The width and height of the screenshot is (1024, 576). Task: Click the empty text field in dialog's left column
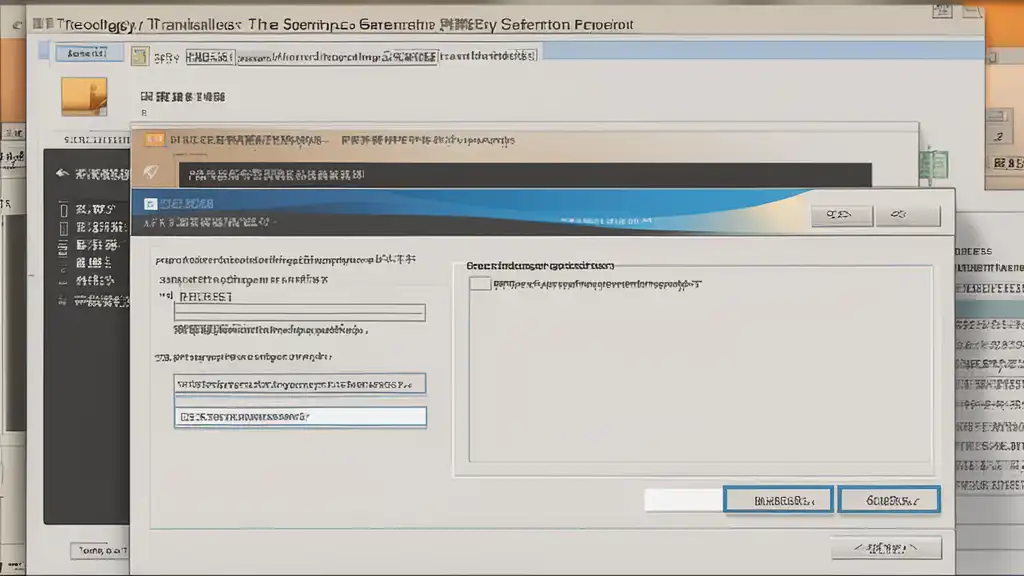point(300,312)
